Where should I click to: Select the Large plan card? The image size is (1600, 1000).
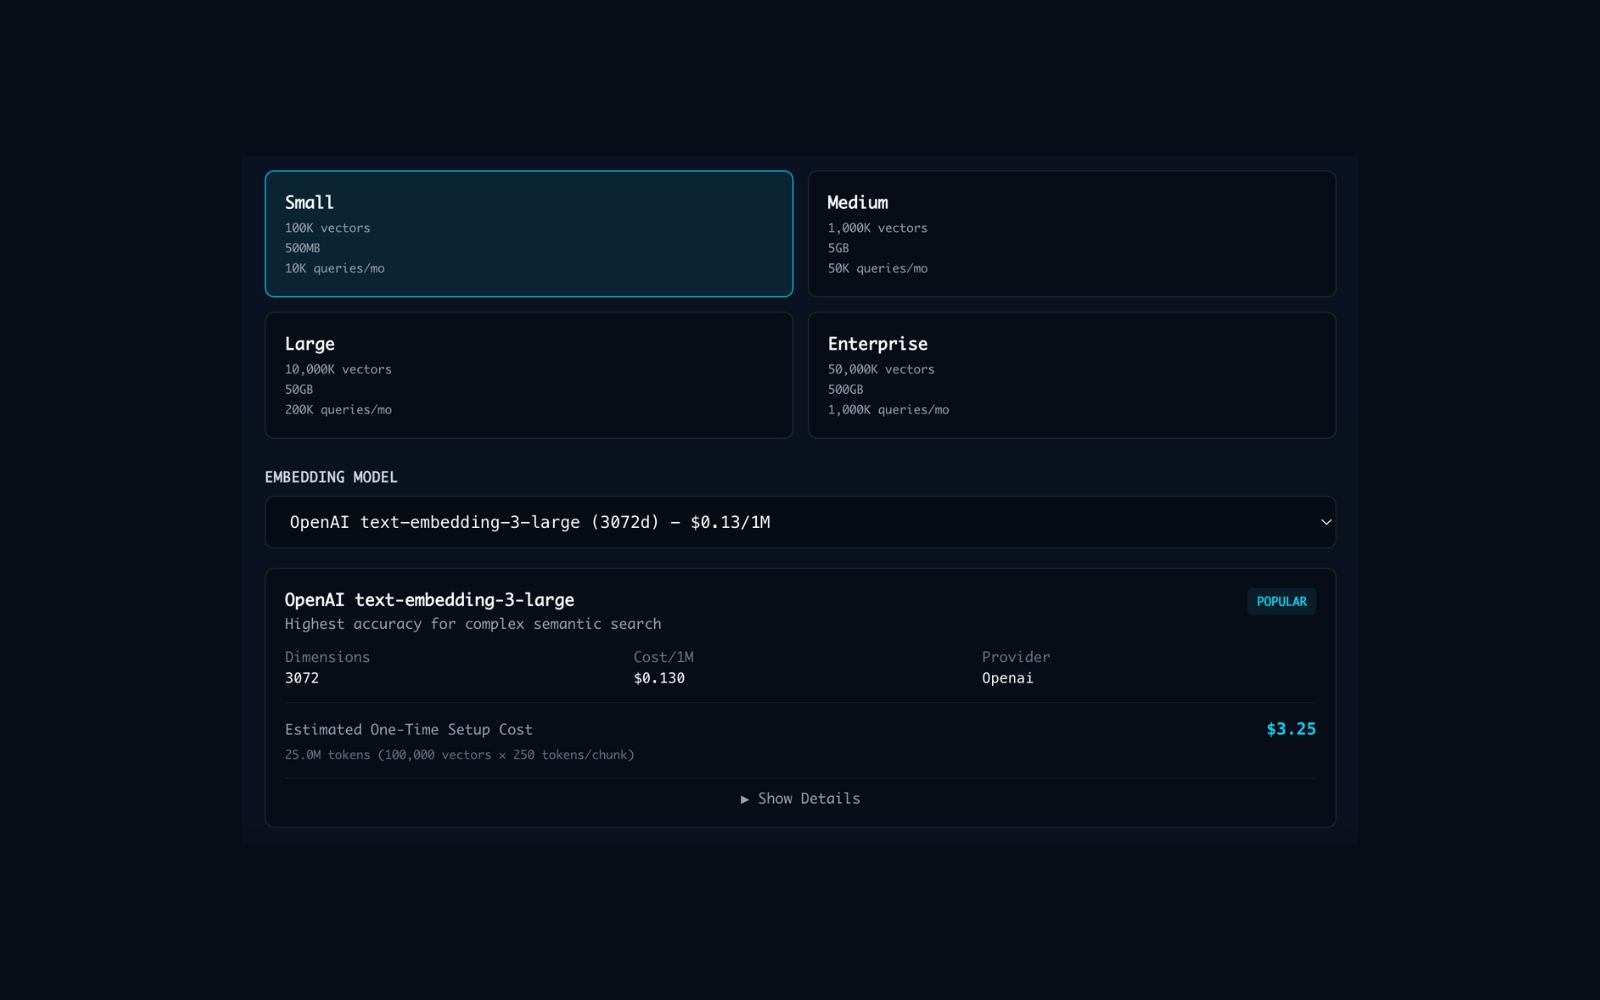point(528,375)
